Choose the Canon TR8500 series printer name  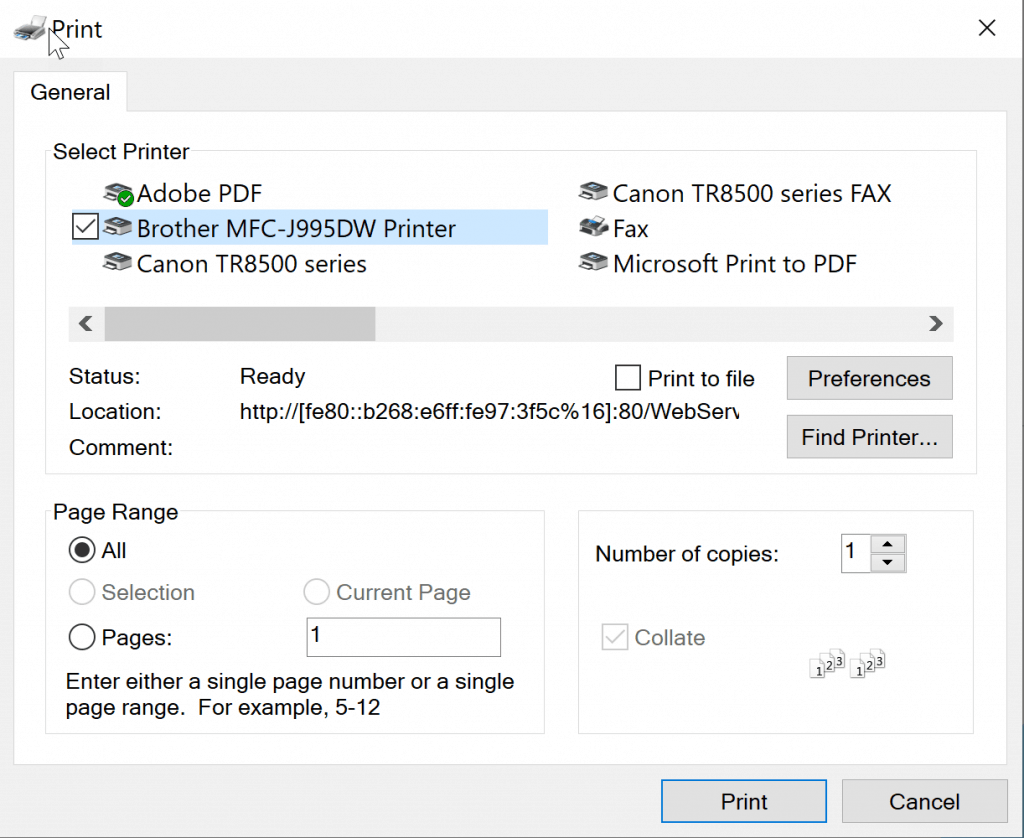coord(251,264)
